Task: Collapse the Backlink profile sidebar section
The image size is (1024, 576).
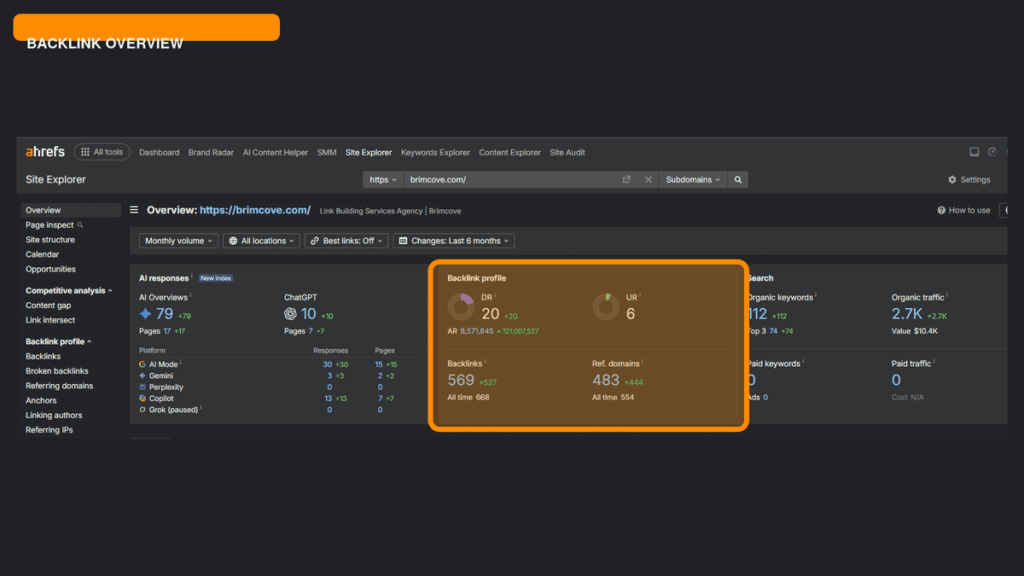Action: click(58, 342)
